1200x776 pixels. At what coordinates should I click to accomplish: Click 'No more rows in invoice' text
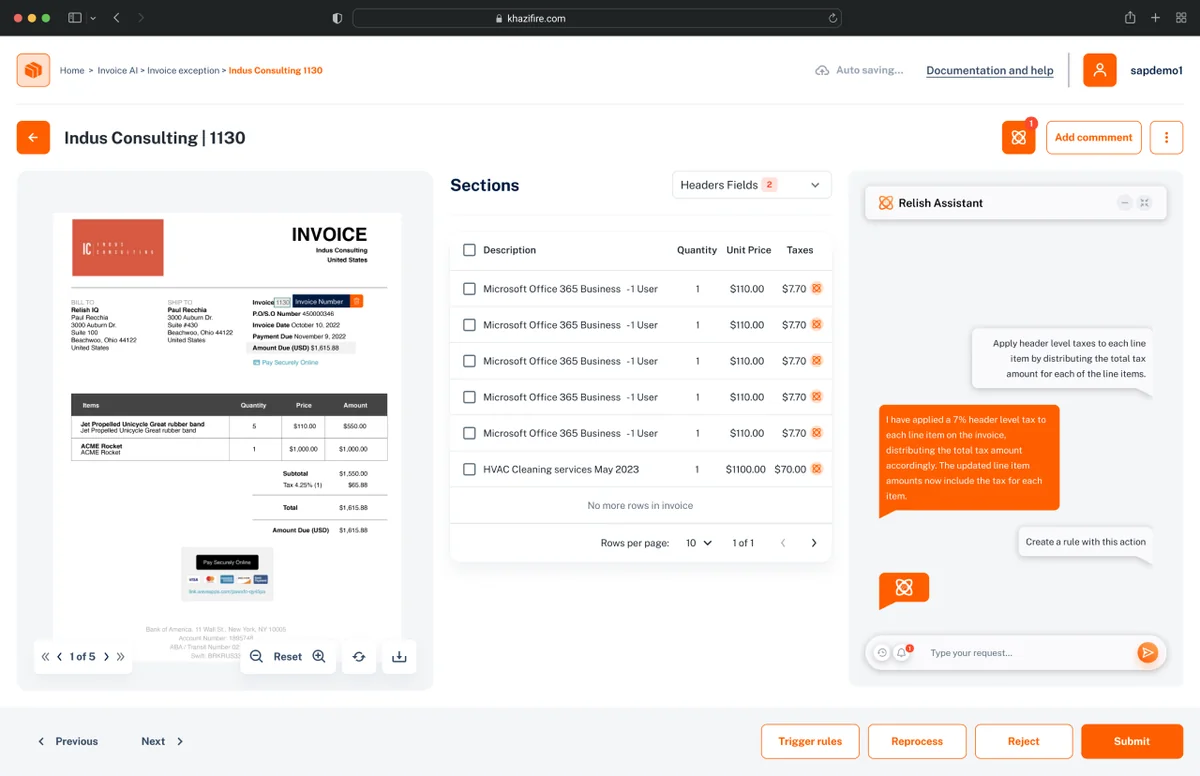(640, 506)
